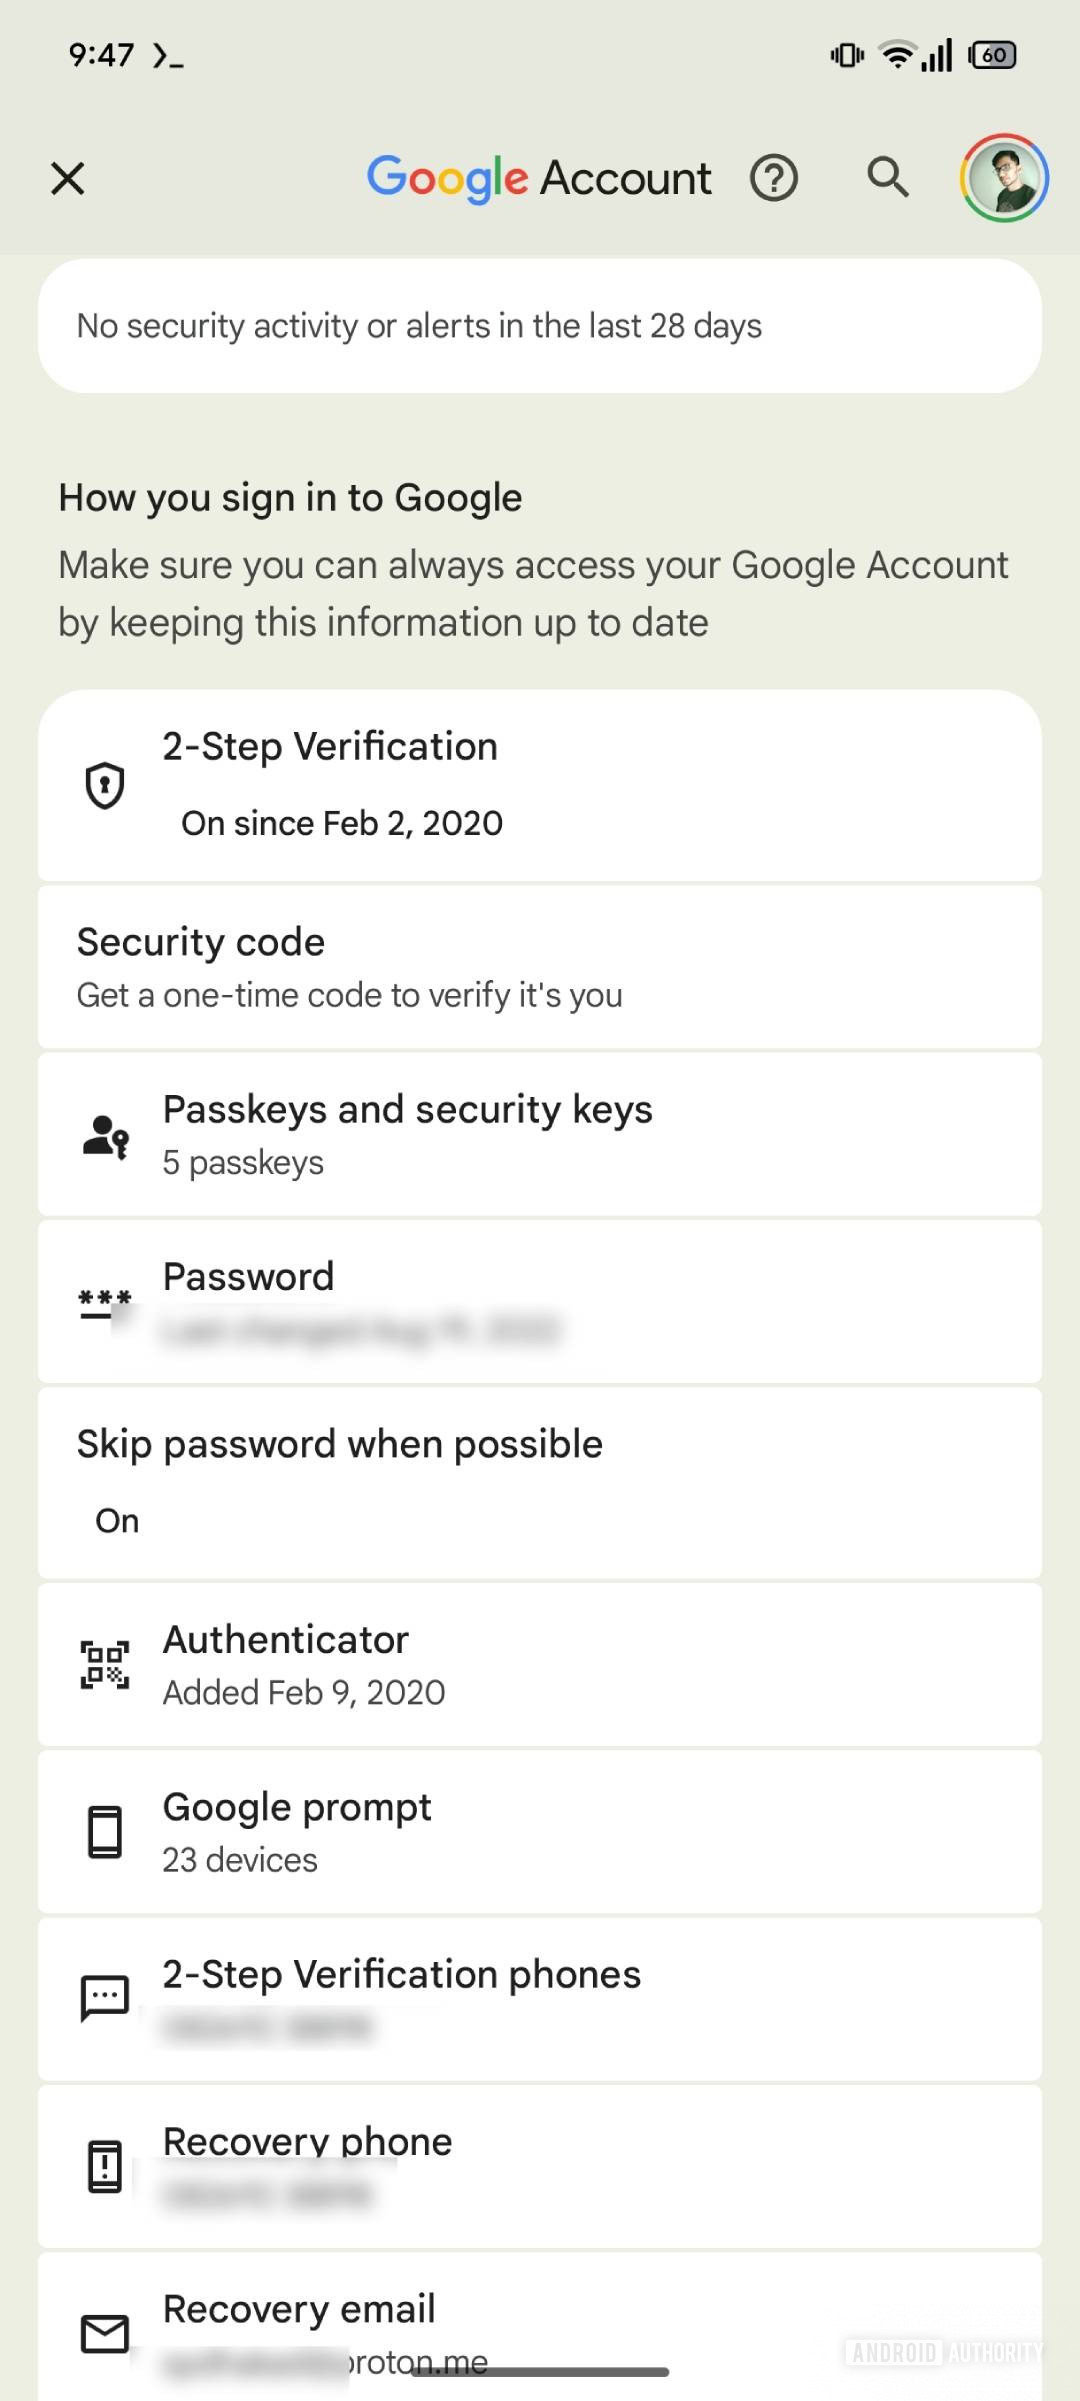Open the help question mark icon
Viewport: 1080px width, 2401px height.
coord(774,179)
